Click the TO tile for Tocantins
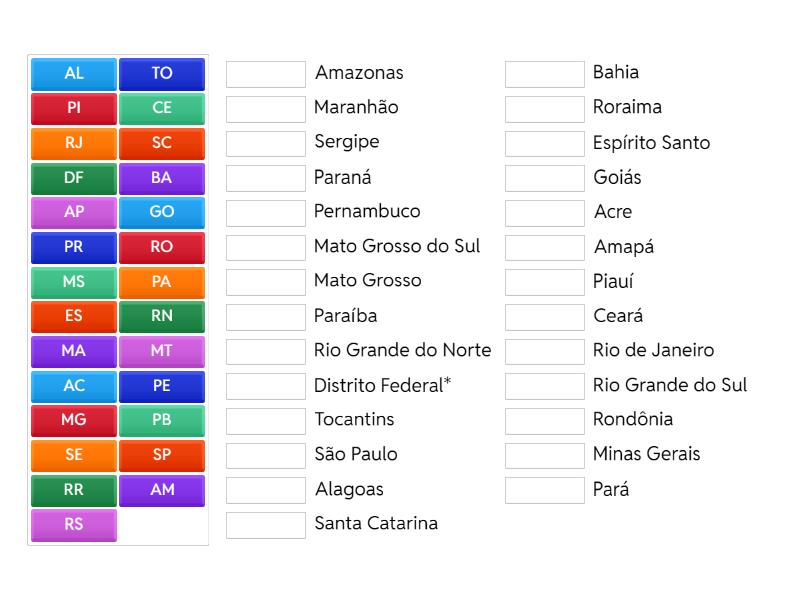 pyautogui.click(x=162, y=73)
